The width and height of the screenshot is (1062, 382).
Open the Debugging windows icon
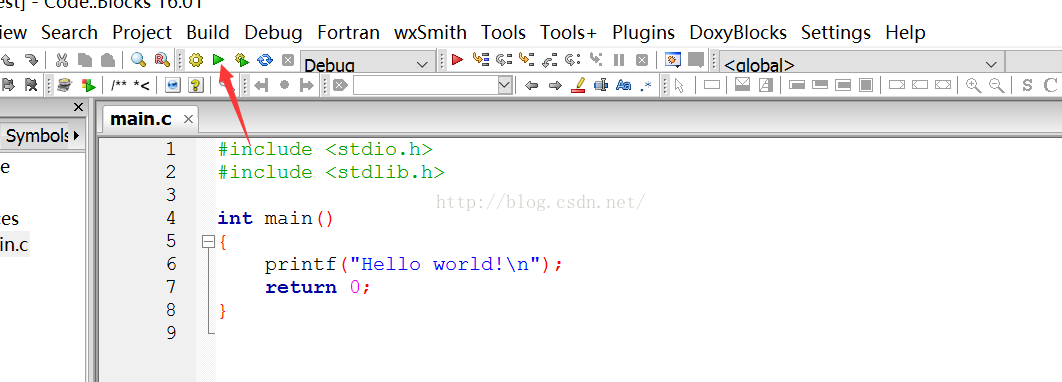coord(673,60)
